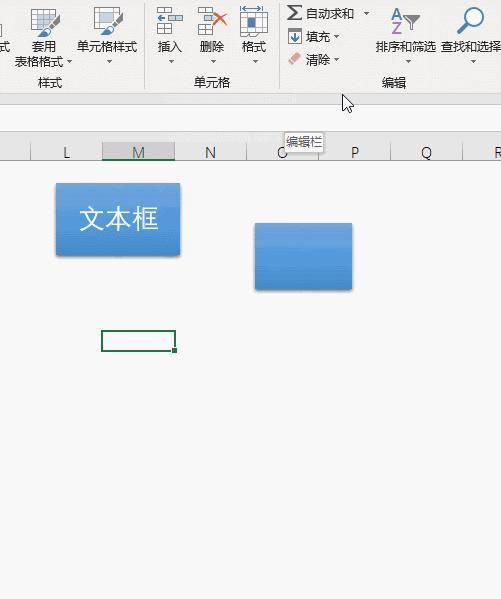Click the Delete cells icon
Image resolution: width=501 pixels, height=599 pixels.
[x=212, y=21]
